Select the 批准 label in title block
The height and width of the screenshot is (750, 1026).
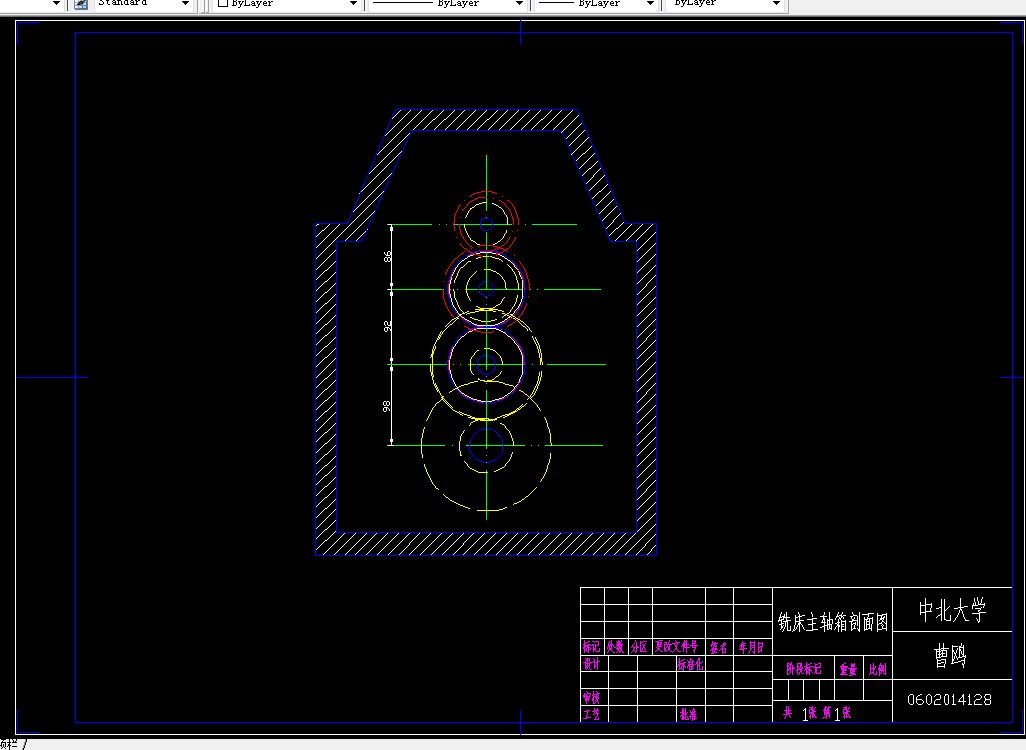pos(688,714)
